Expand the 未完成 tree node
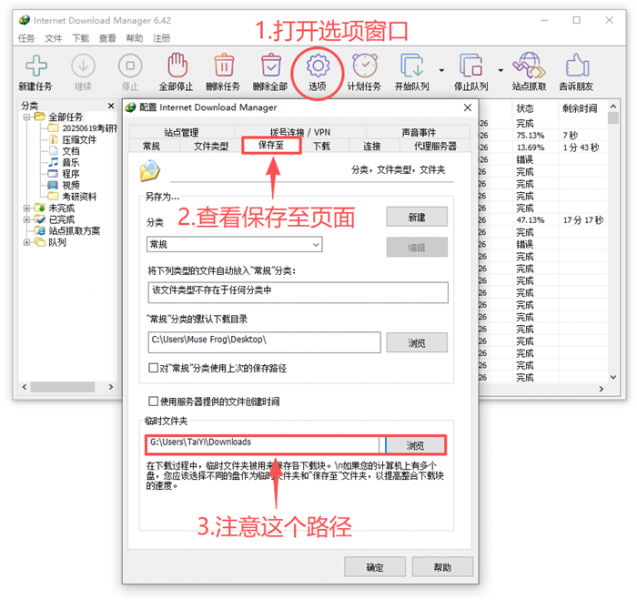Viewport: 637px width, 600px height. tap(27, 208)
